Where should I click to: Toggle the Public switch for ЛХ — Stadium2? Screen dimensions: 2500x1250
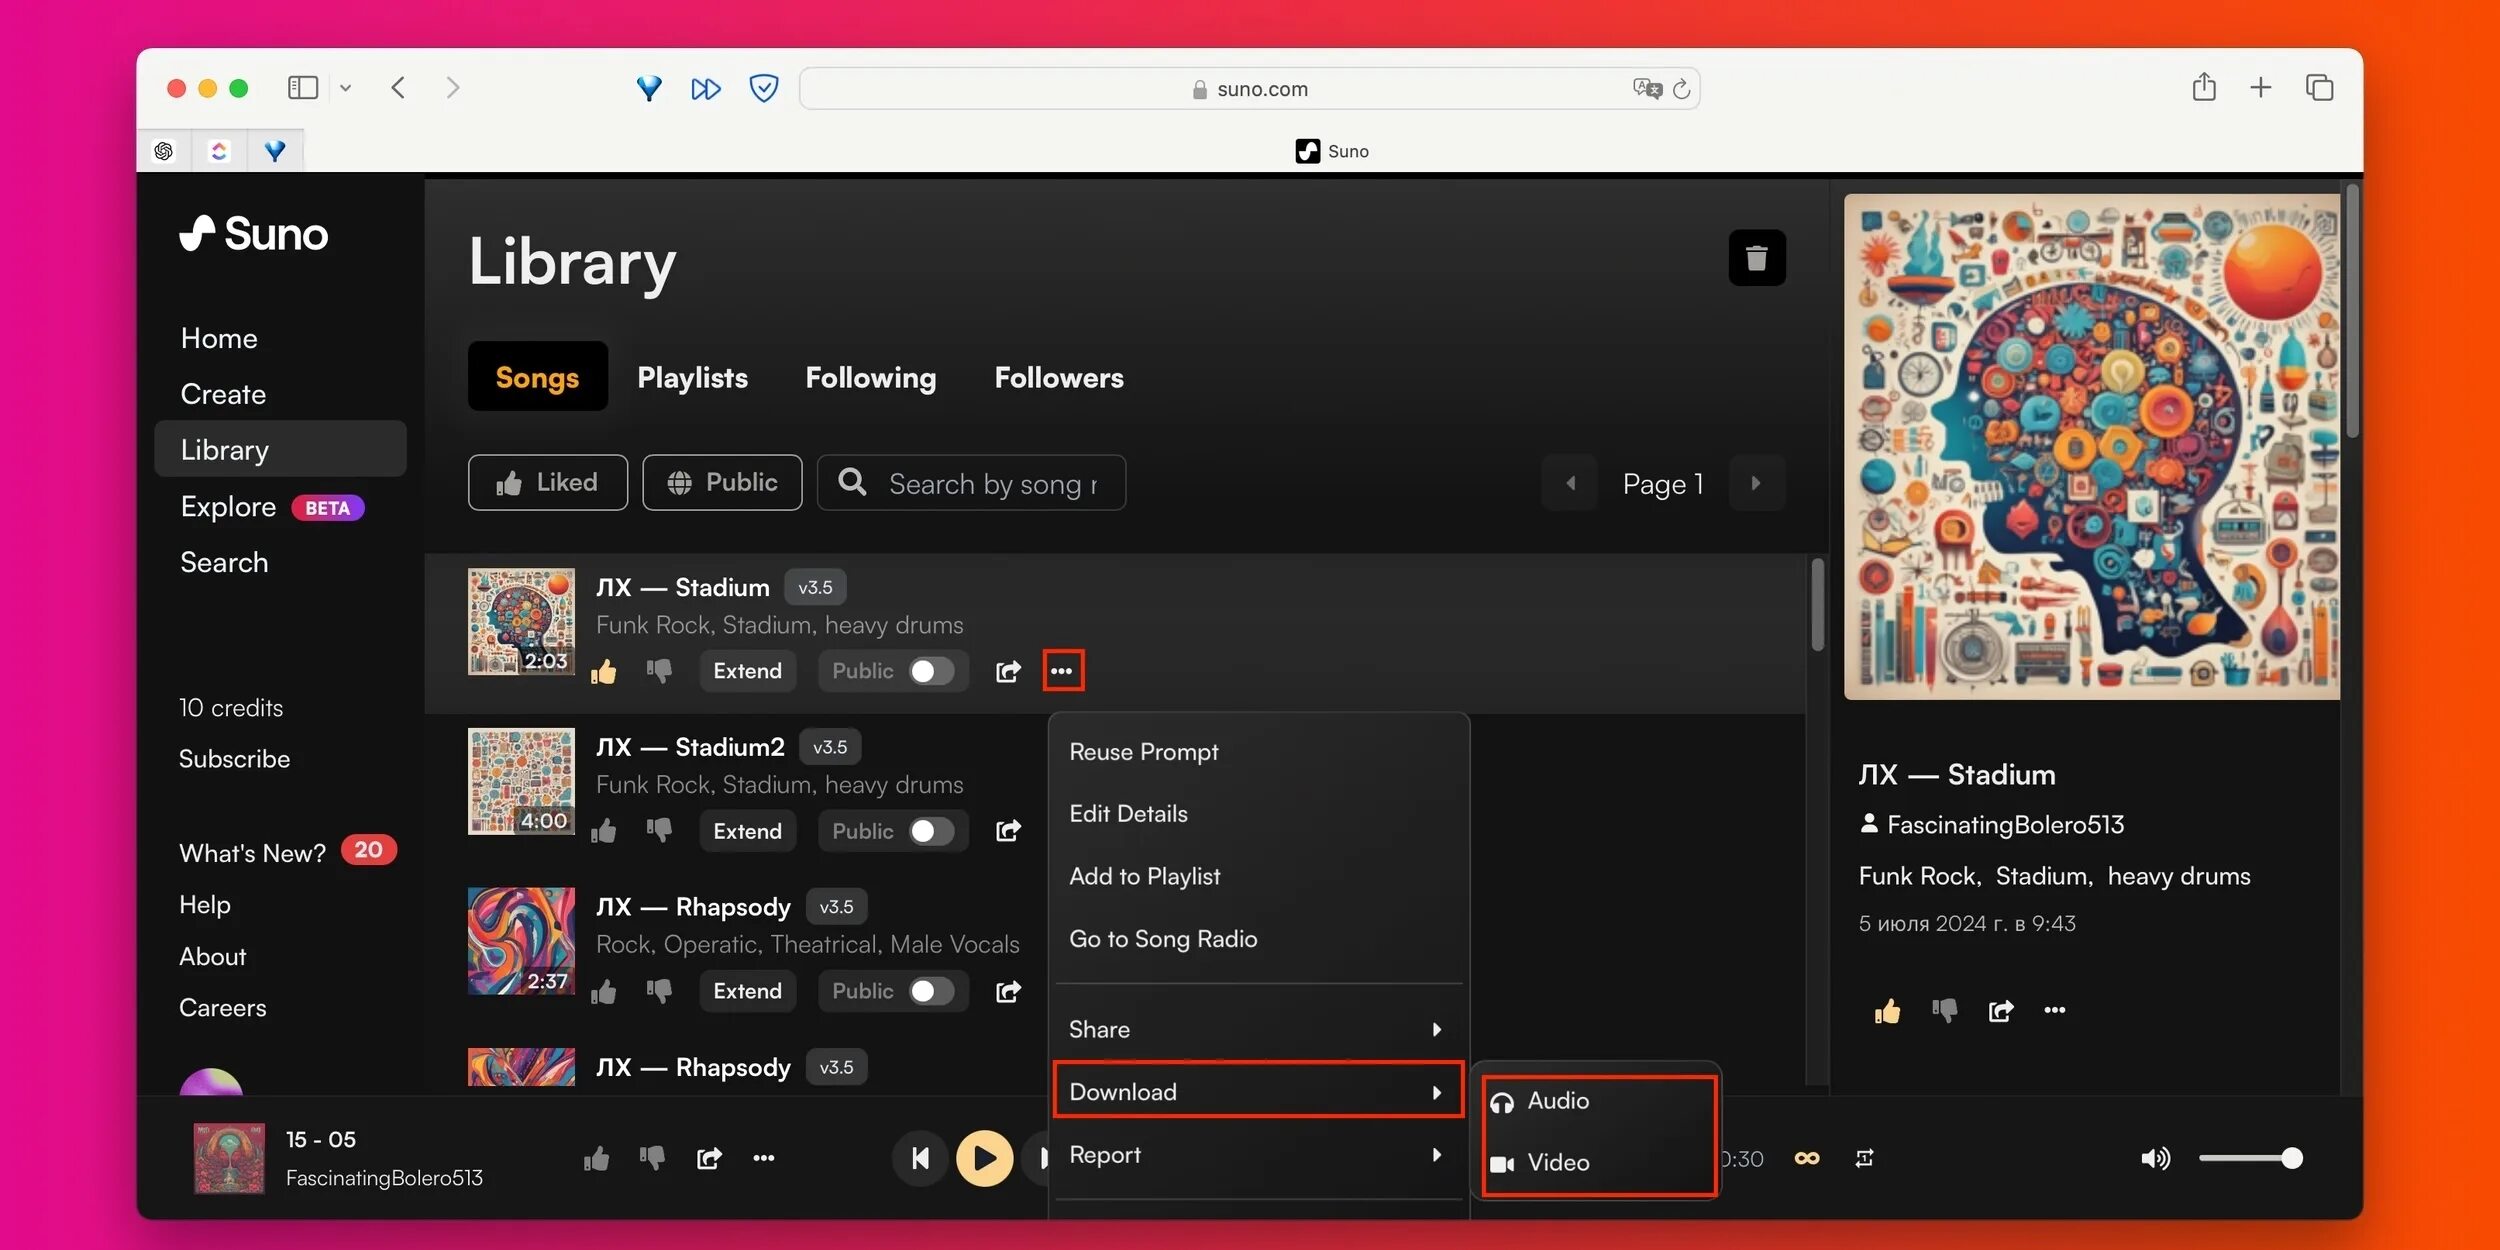[x=930, y=831]
